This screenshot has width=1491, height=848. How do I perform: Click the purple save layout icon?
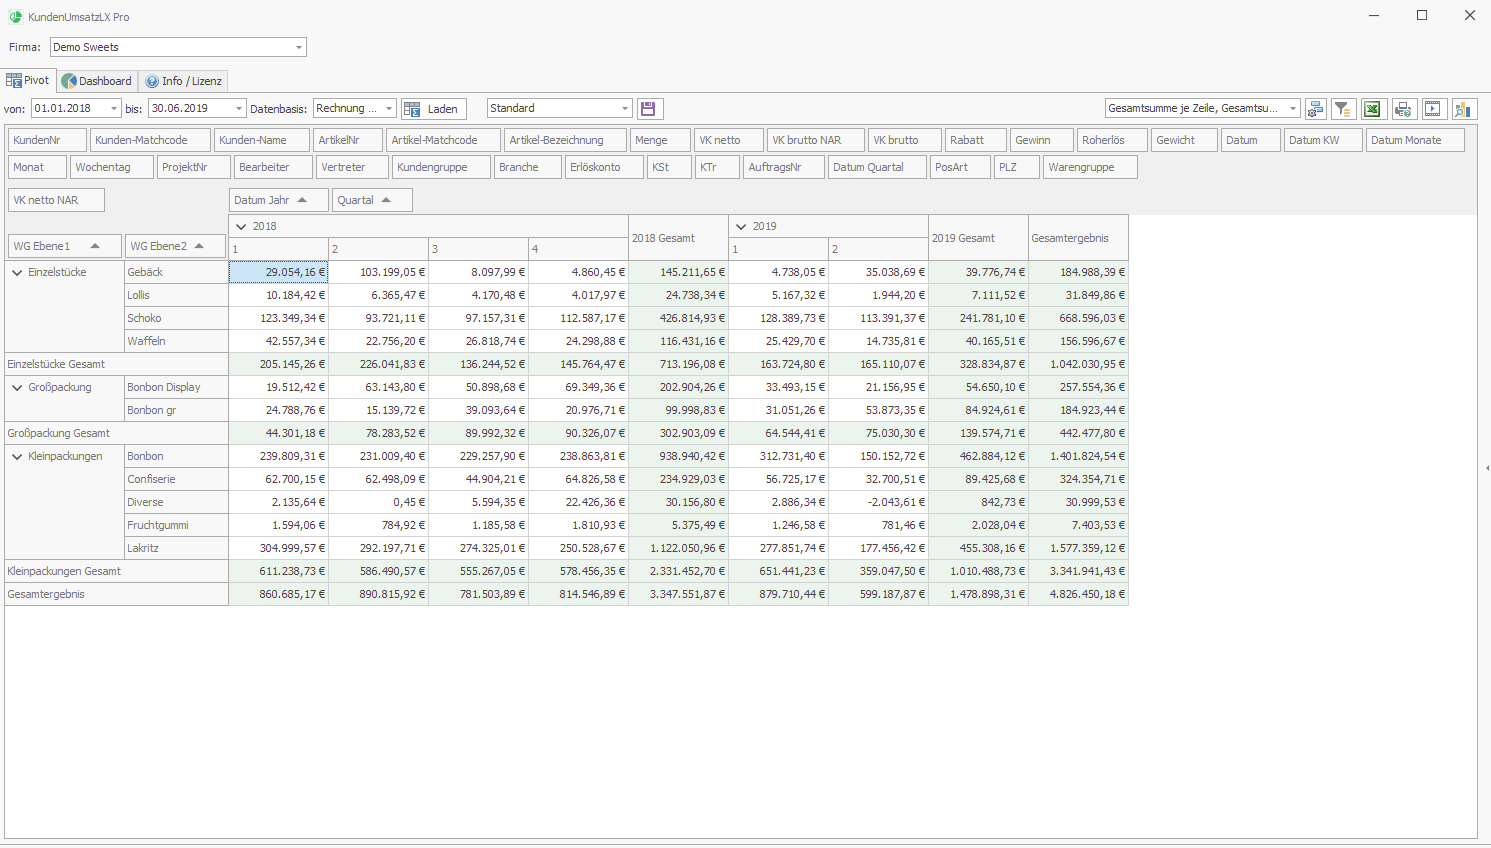click(648, 109)
